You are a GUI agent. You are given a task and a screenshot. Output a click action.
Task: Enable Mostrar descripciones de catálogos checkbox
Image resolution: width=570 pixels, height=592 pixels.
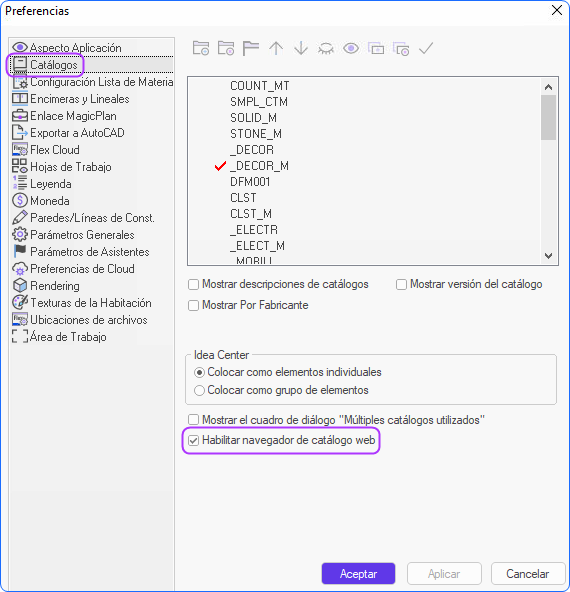(x=194, y=284)
